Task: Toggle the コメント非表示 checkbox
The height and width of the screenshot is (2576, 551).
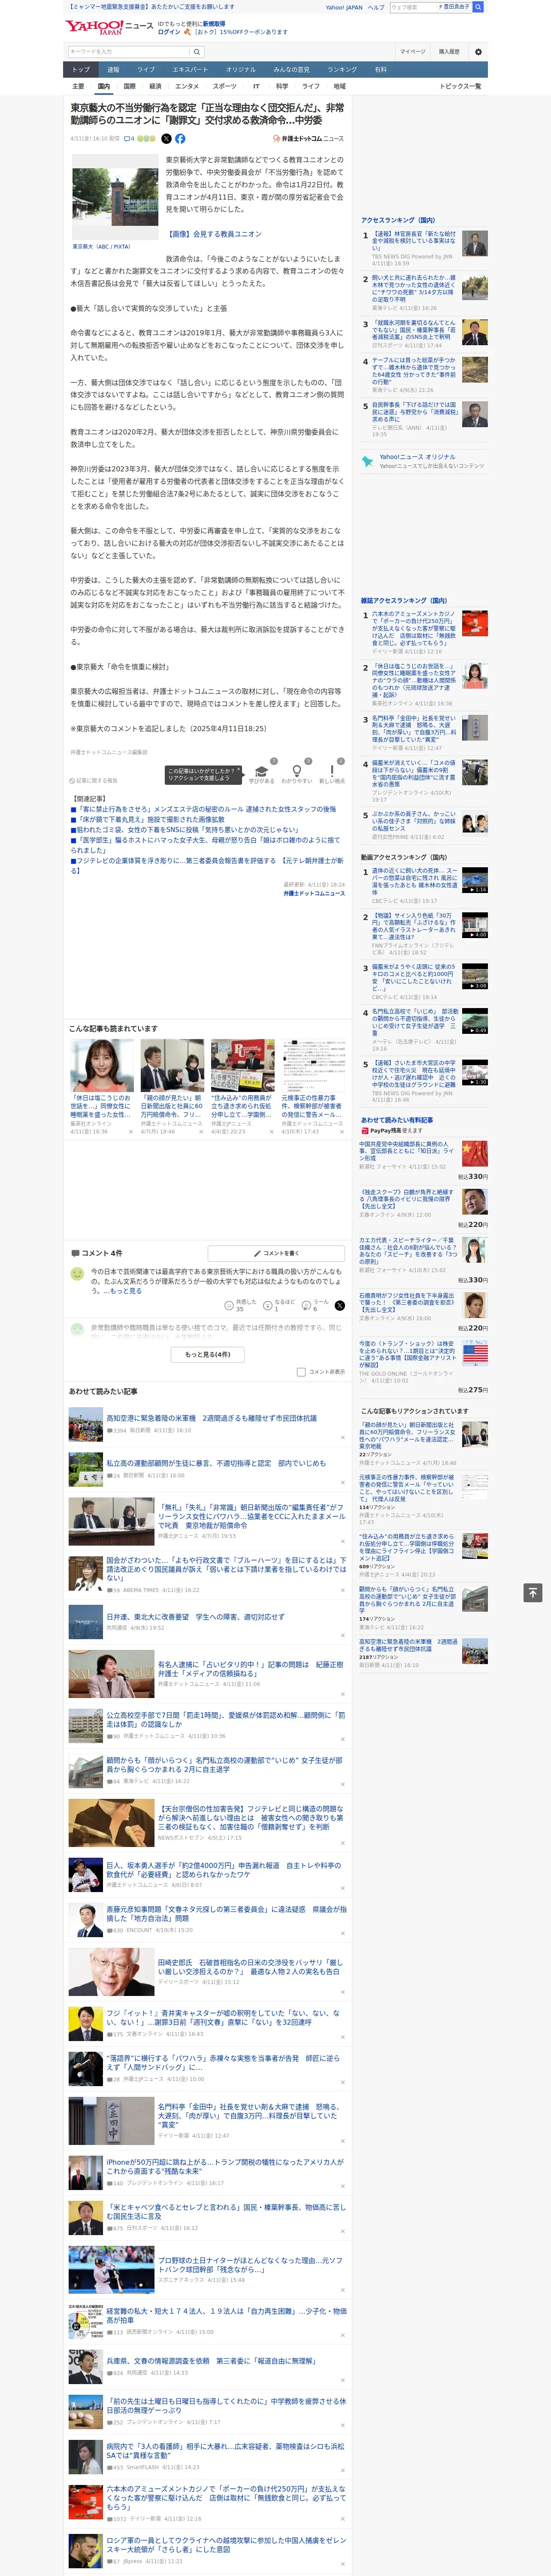Action: [x=301, y=1372]
